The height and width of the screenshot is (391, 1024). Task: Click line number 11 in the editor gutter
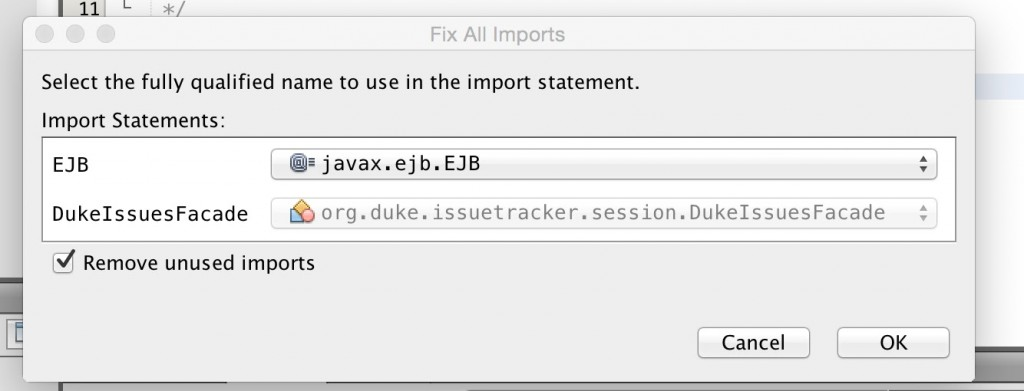tap(88, 8)
